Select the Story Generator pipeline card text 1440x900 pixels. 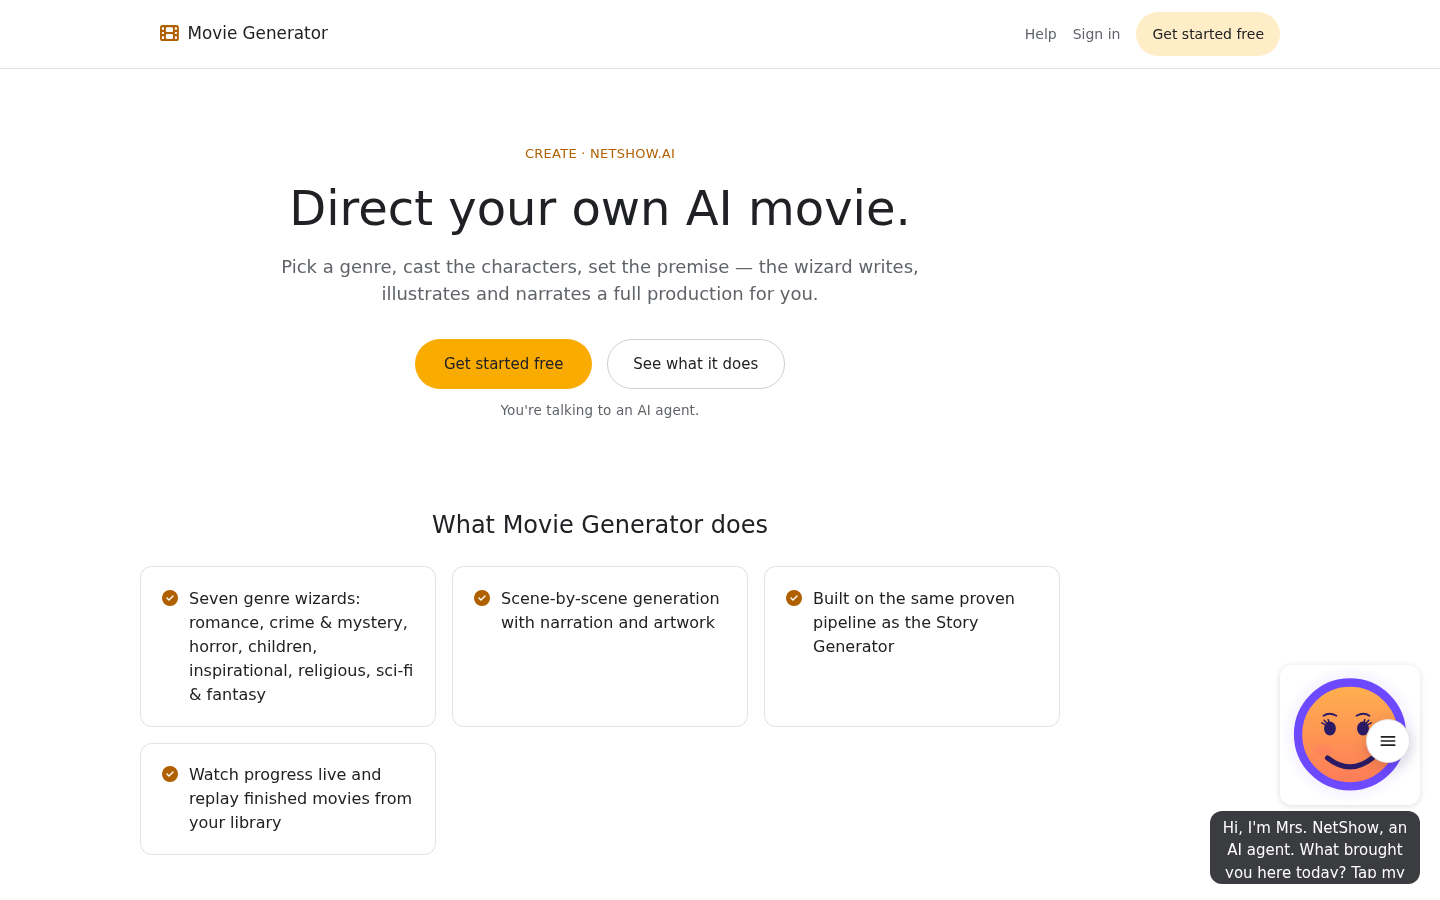coord(914,622)
